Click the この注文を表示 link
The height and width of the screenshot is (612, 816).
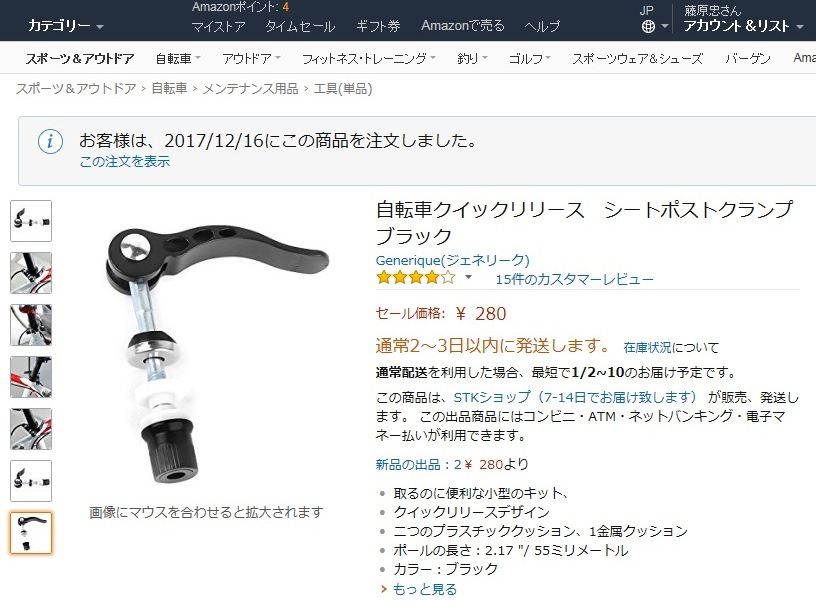click(x=124, y=161)
